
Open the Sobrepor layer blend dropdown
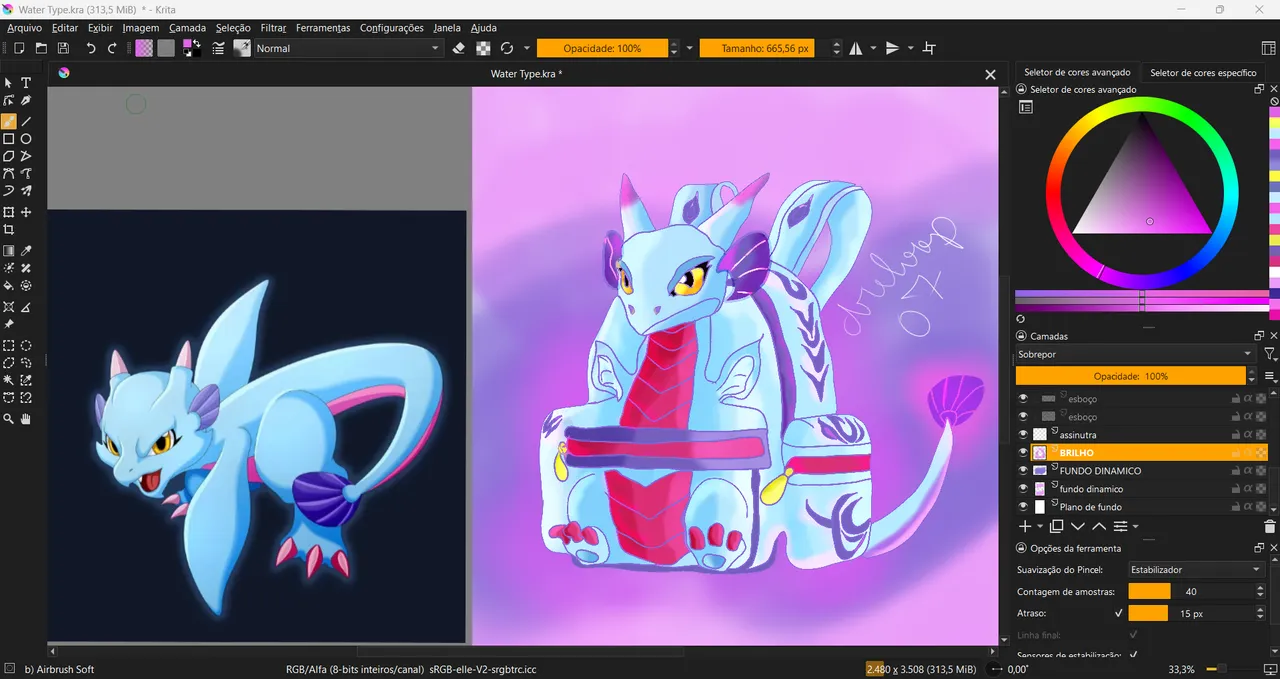1135,354
